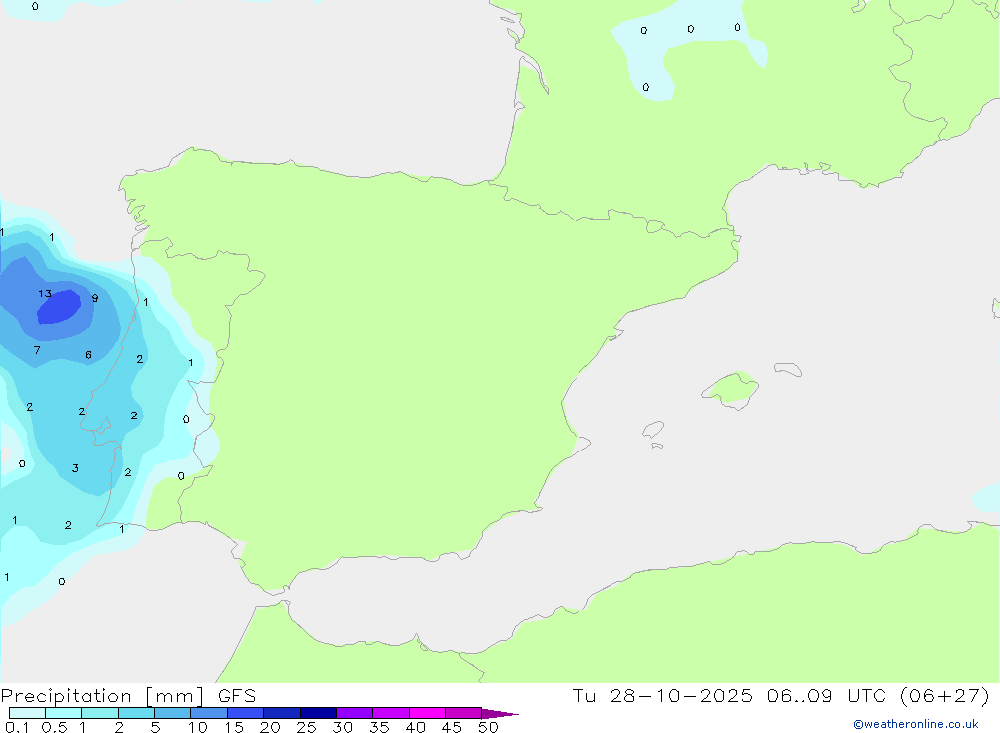Click the legend scale label '40'
The image size is (1000, 733).
point(415,727)
